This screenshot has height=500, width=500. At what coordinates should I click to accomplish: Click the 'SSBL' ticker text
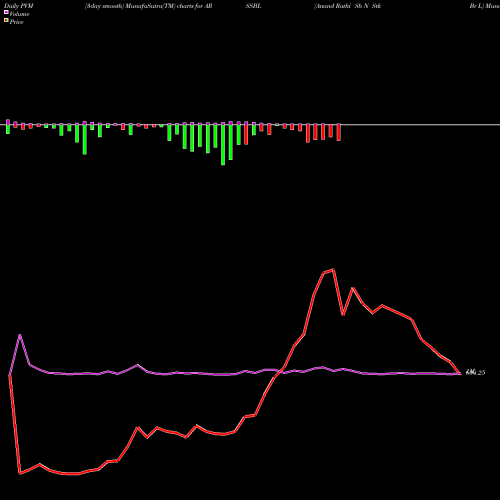pyautogui.click(x=253, y=6)
